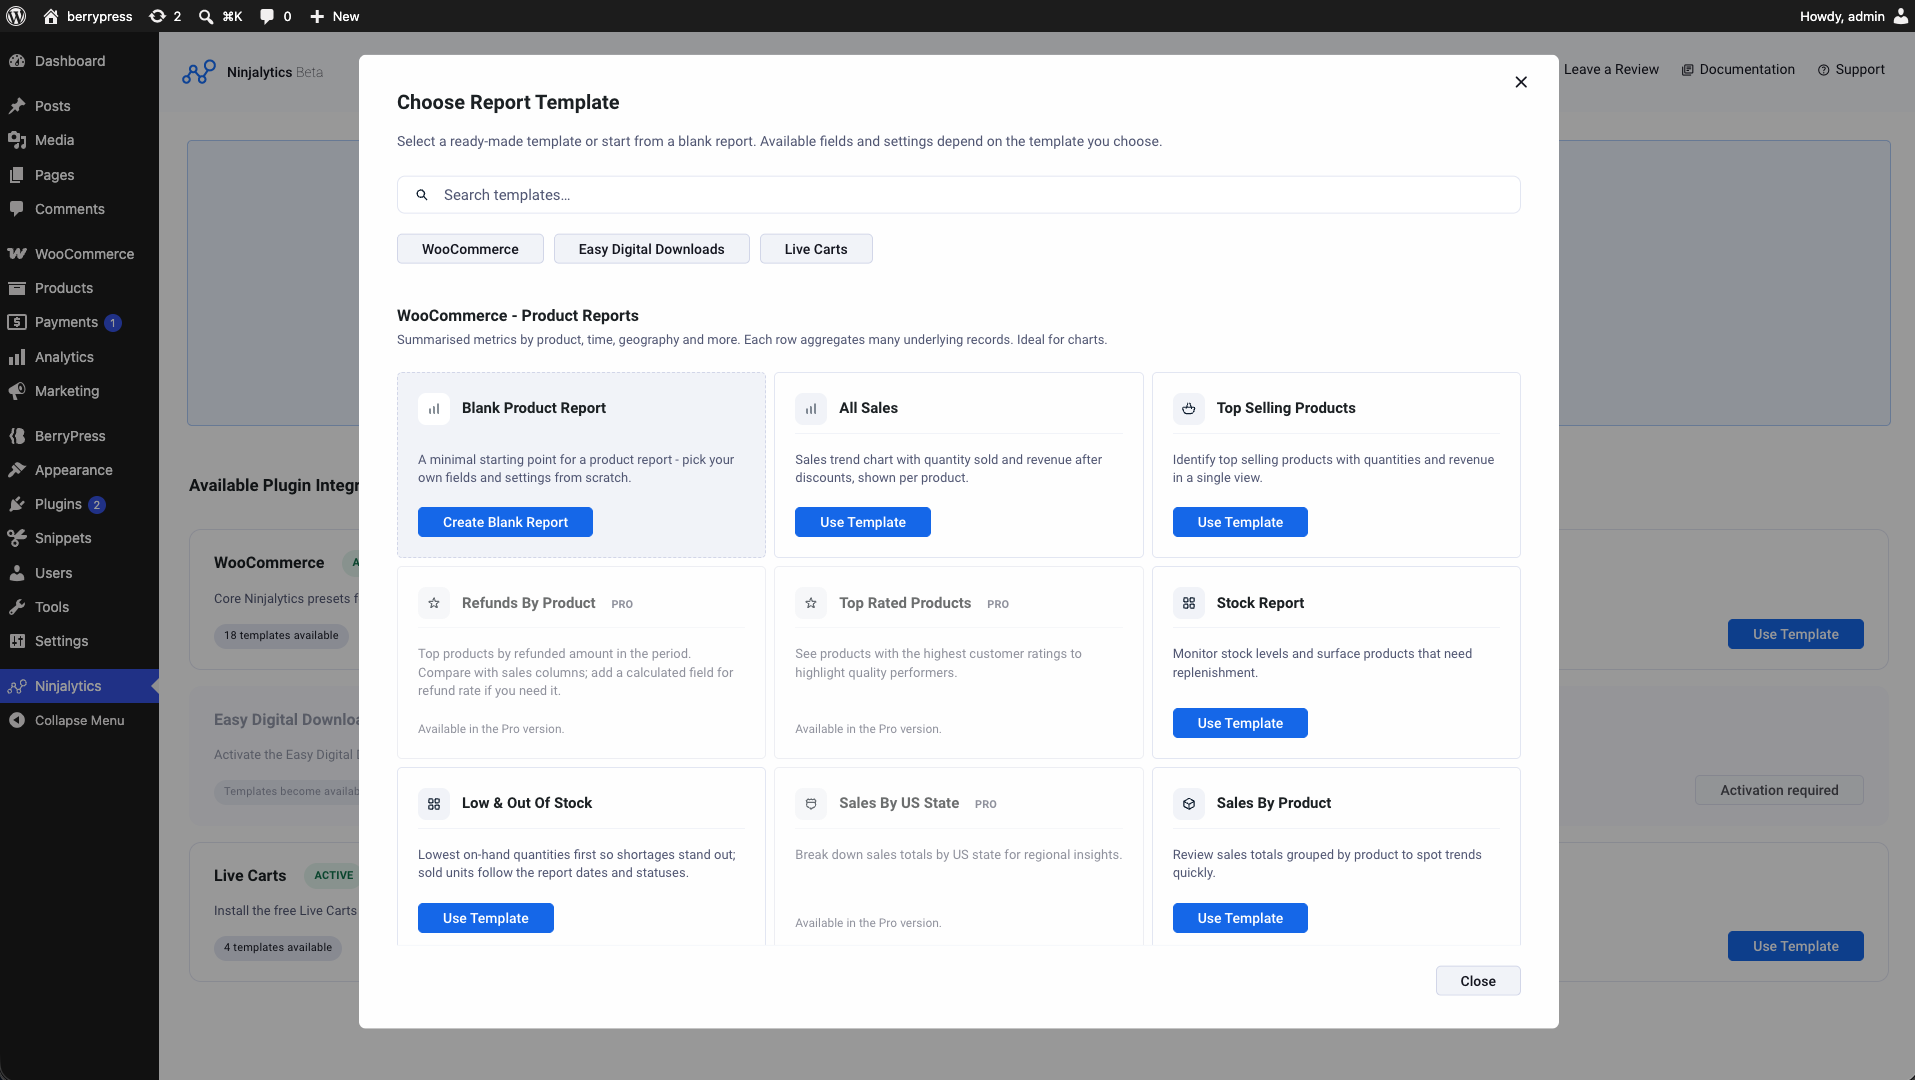Filter templates by Live Carts
The height and width of the screenshot is (1080, 1915).
pyautogui.click(x=816, y=249)
